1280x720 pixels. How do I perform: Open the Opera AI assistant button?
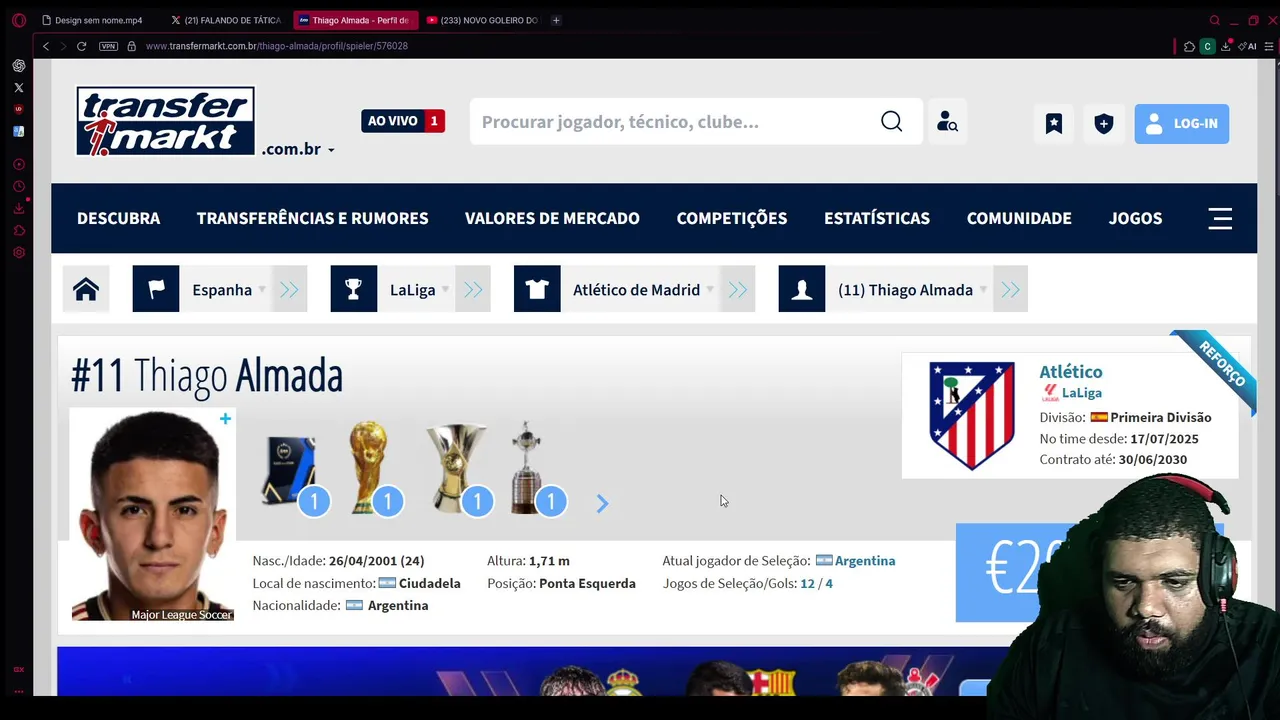coord(1247,46)
